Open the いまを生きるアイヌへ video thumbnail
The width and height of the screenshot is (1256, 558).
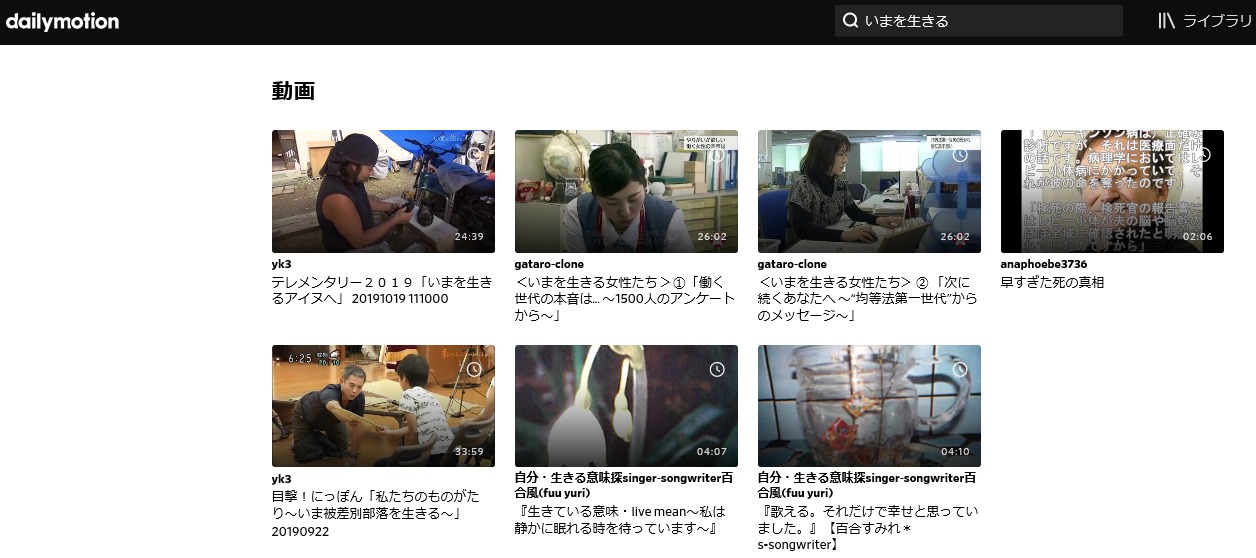(383, 191)
